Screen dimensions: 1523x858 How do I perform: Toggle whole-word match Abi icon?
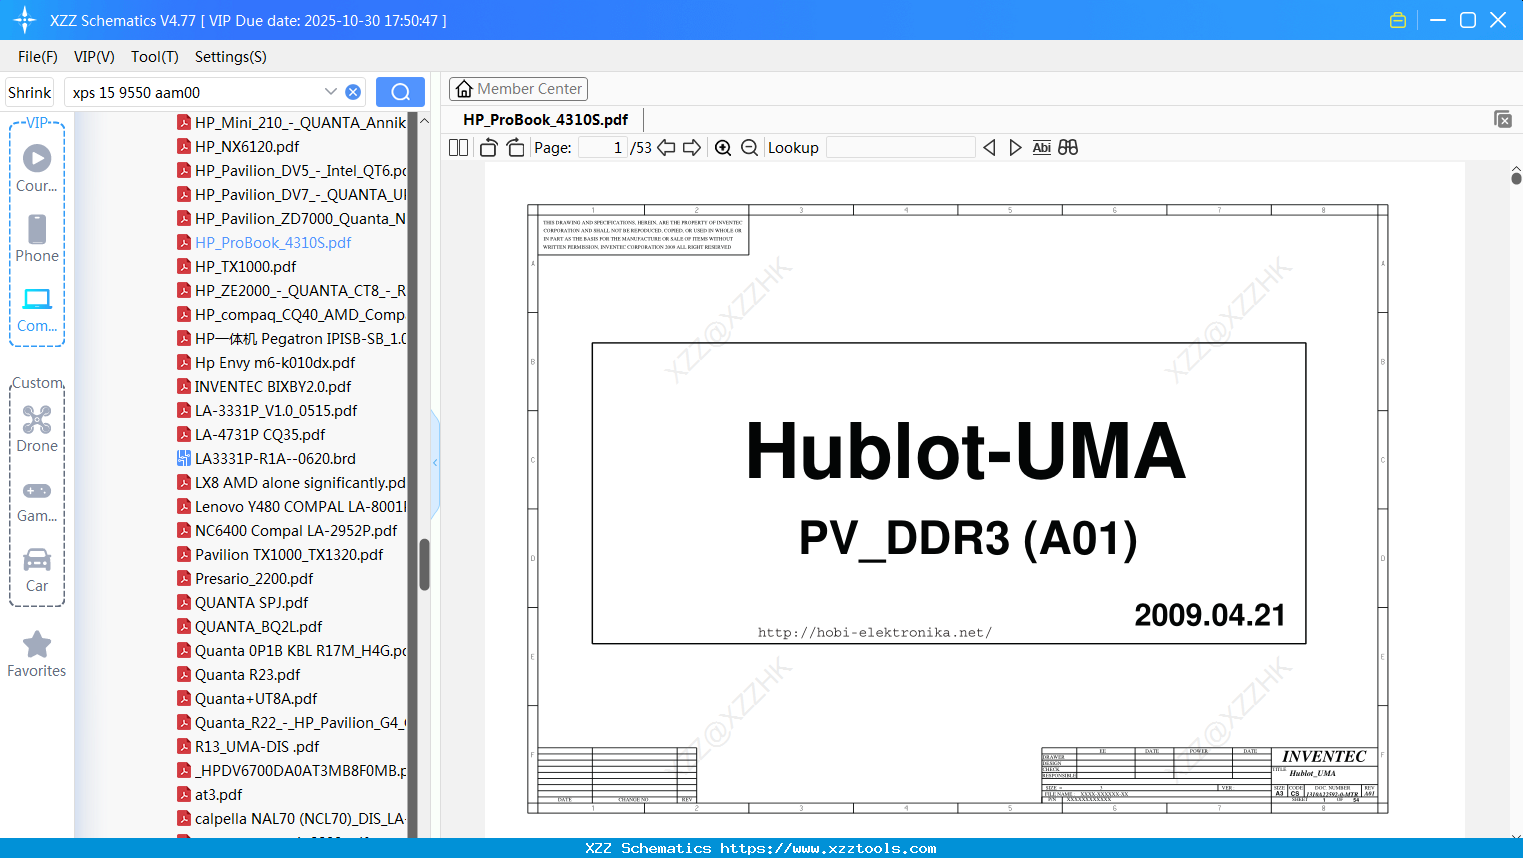tap(1041, 147)
